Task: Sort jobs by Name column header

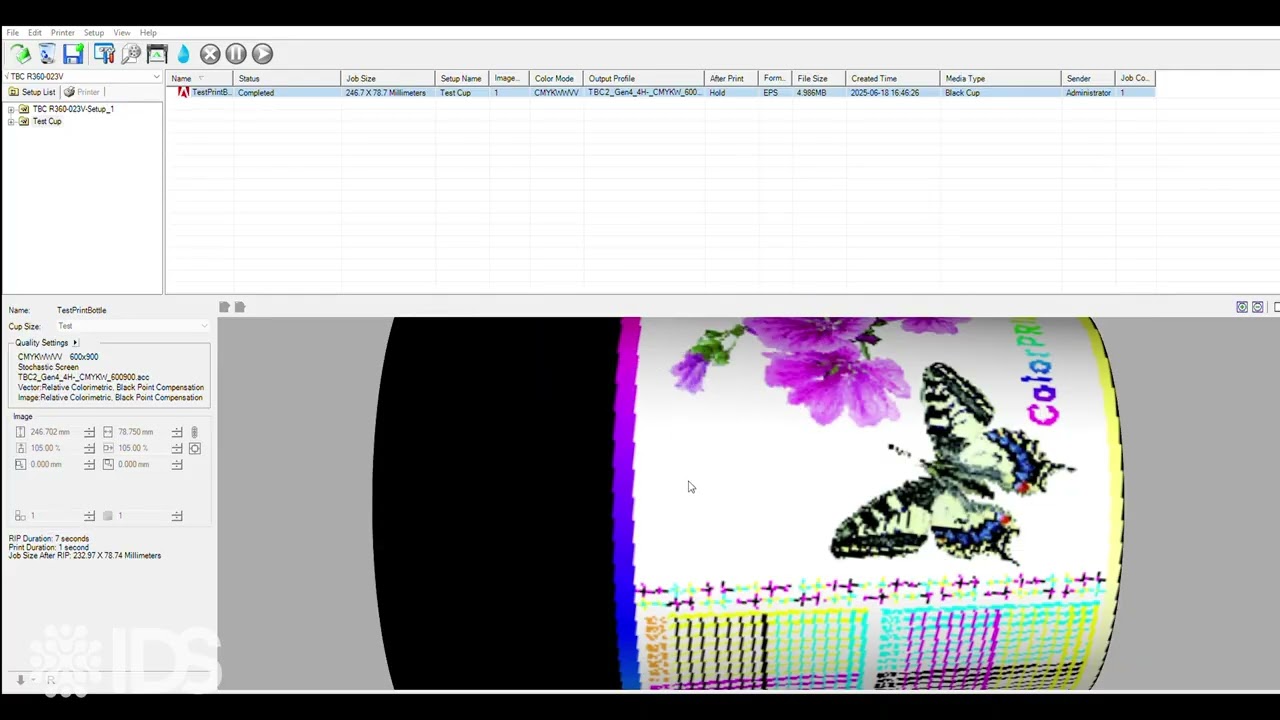Action: [200, 78]
